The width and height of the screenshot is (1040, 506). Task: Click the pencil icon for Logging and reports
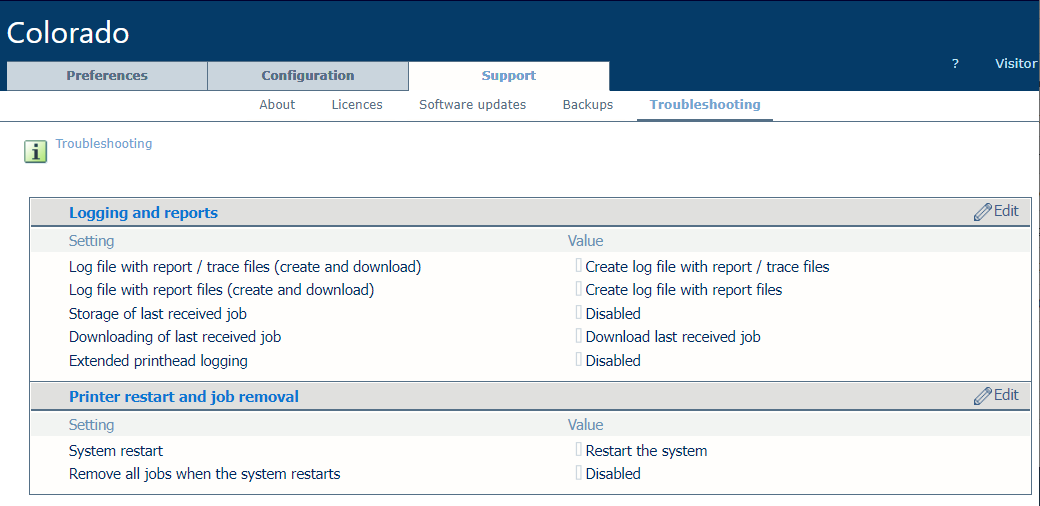tap(983, 212)
